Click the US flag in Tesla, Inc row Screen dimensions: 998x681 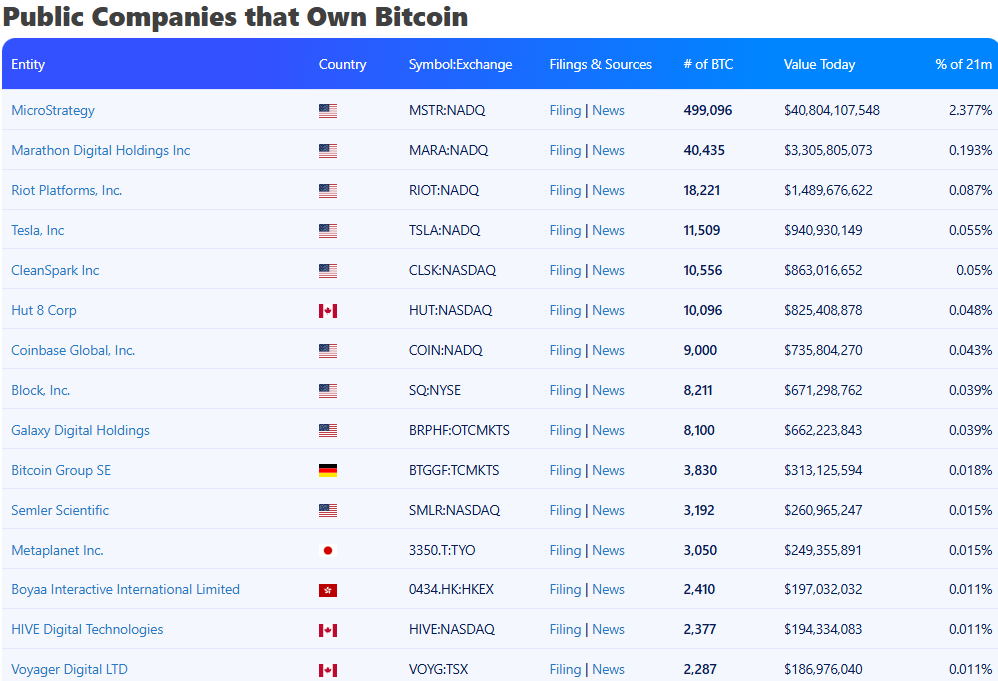tap(327, 231)
